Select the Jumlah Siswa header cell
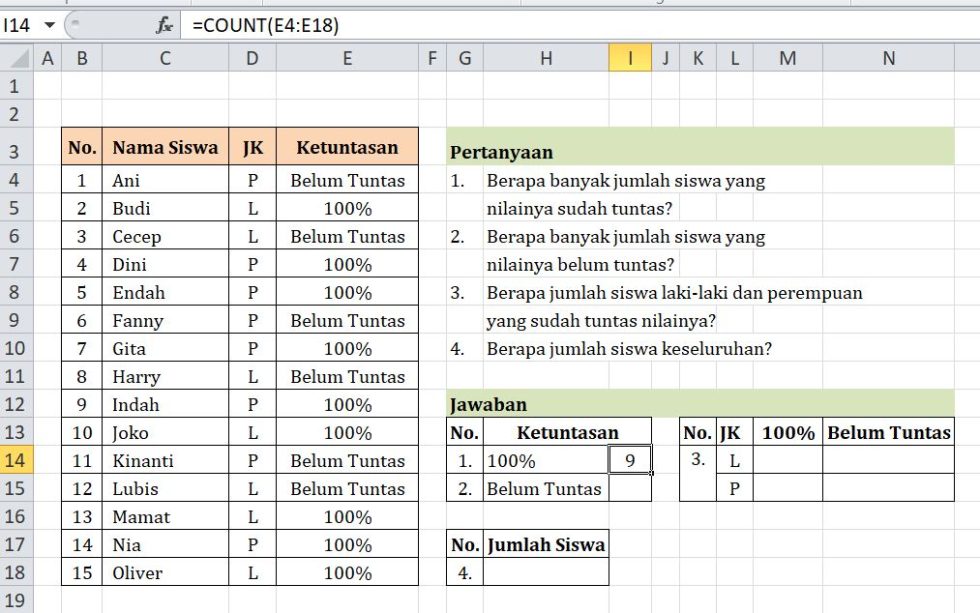This screenshot has height=613, width=980. coord(546,545)
